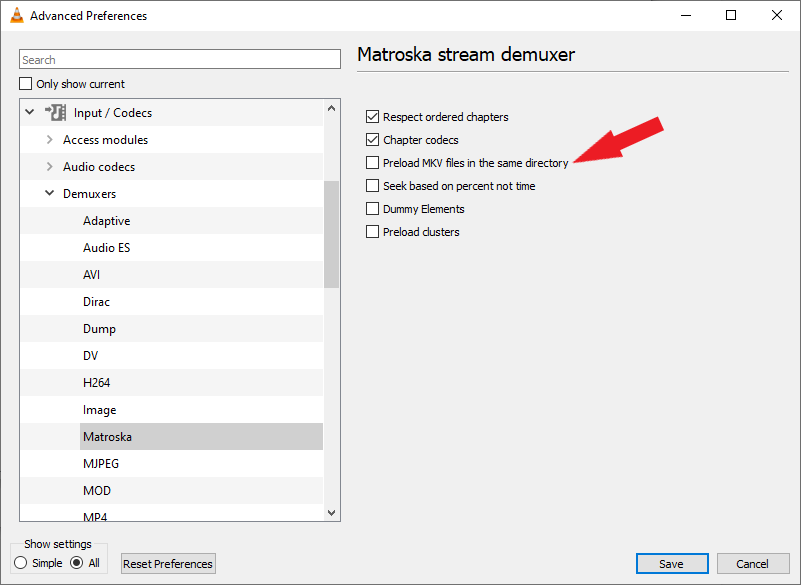Image resolution: width=801 pixels, height=585 pixels.
Task: Click the tree scrollbar down arrow
Action: click(332, 512)
